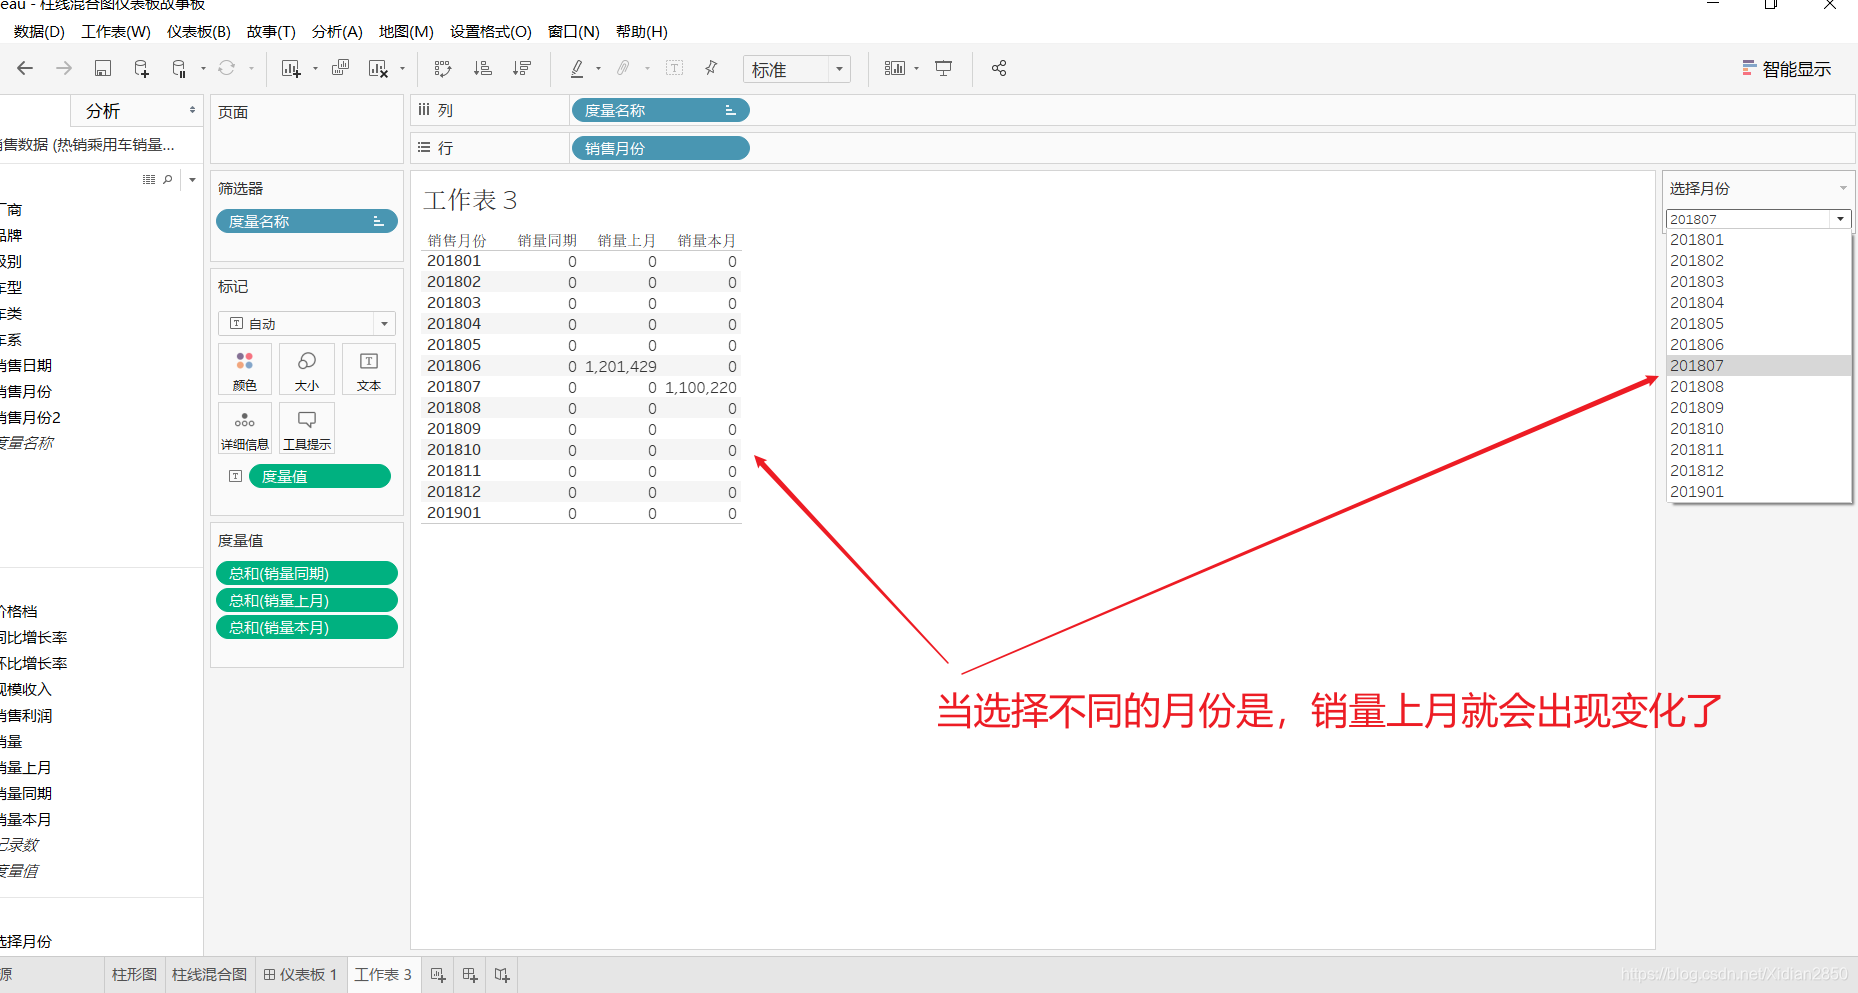Click the save workbook icon
Viewport: 1858px width, 993px height.
tap(102, 68)
